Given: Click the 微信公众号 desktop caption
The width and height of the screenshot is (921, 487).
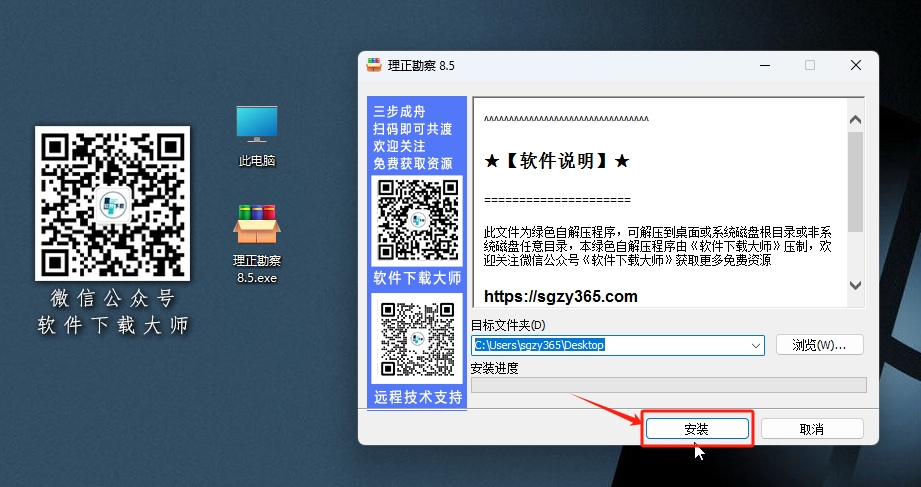Looking at the screenshot, I should coord(113,298).
